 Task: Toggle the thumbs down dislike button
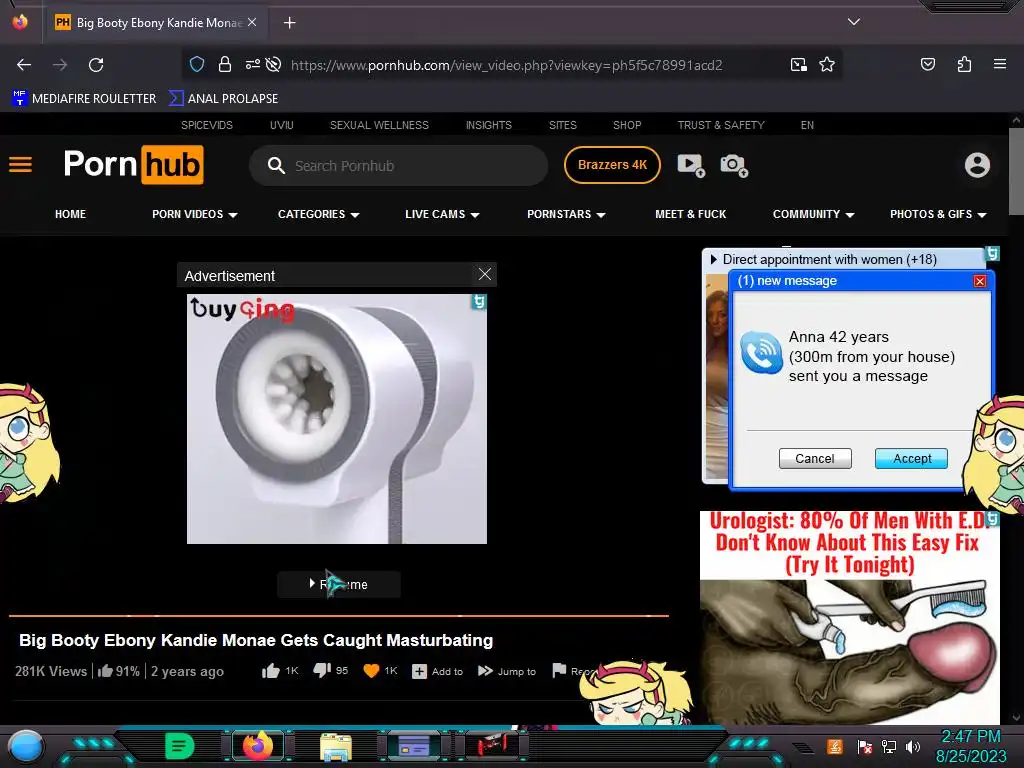[x=322, y=671]
